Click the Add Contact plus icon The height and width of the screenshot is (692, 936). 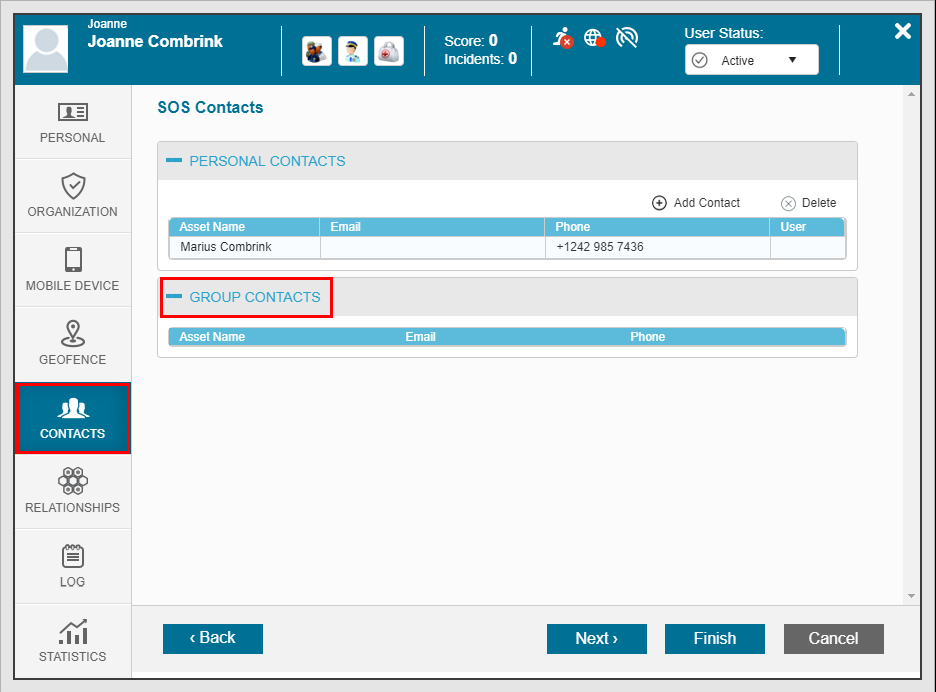coord(659,203)
